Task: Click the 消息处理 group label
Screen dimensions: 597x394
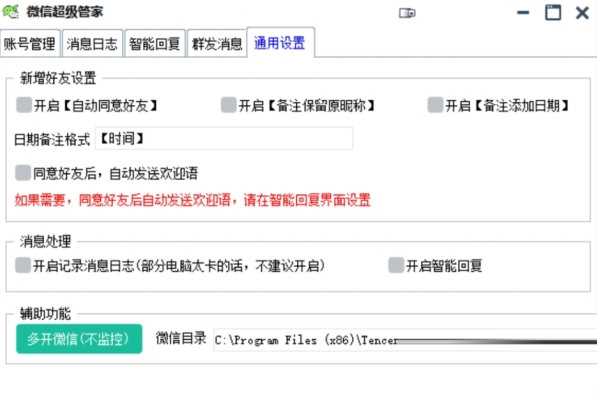Action: click(45, 241)
